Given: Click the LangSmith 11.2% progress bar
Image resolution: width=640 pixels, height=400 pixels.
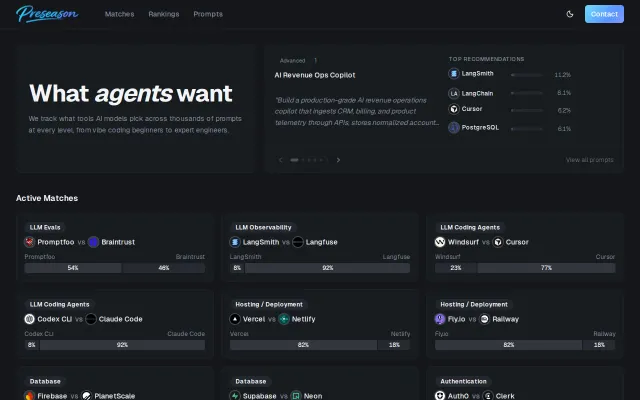Looking at the screenshot, I should tap(527, 75).
